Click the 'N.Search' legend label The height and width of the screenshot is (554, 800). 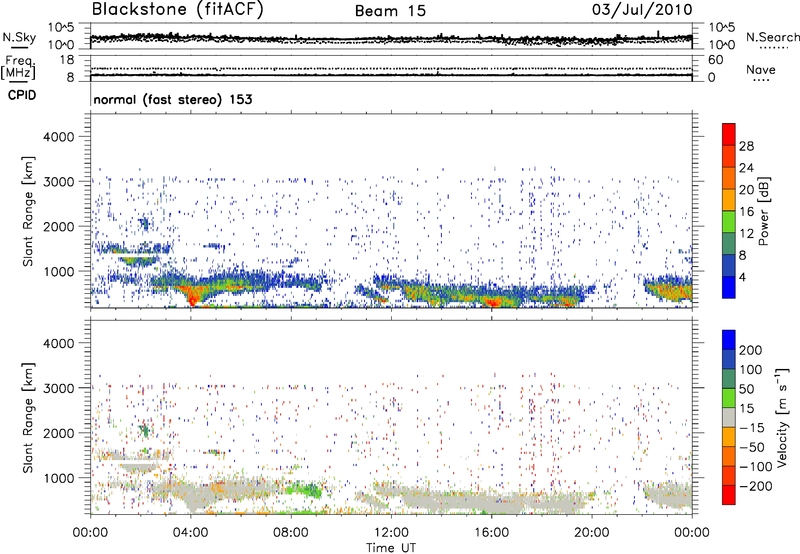coord(772,37)
